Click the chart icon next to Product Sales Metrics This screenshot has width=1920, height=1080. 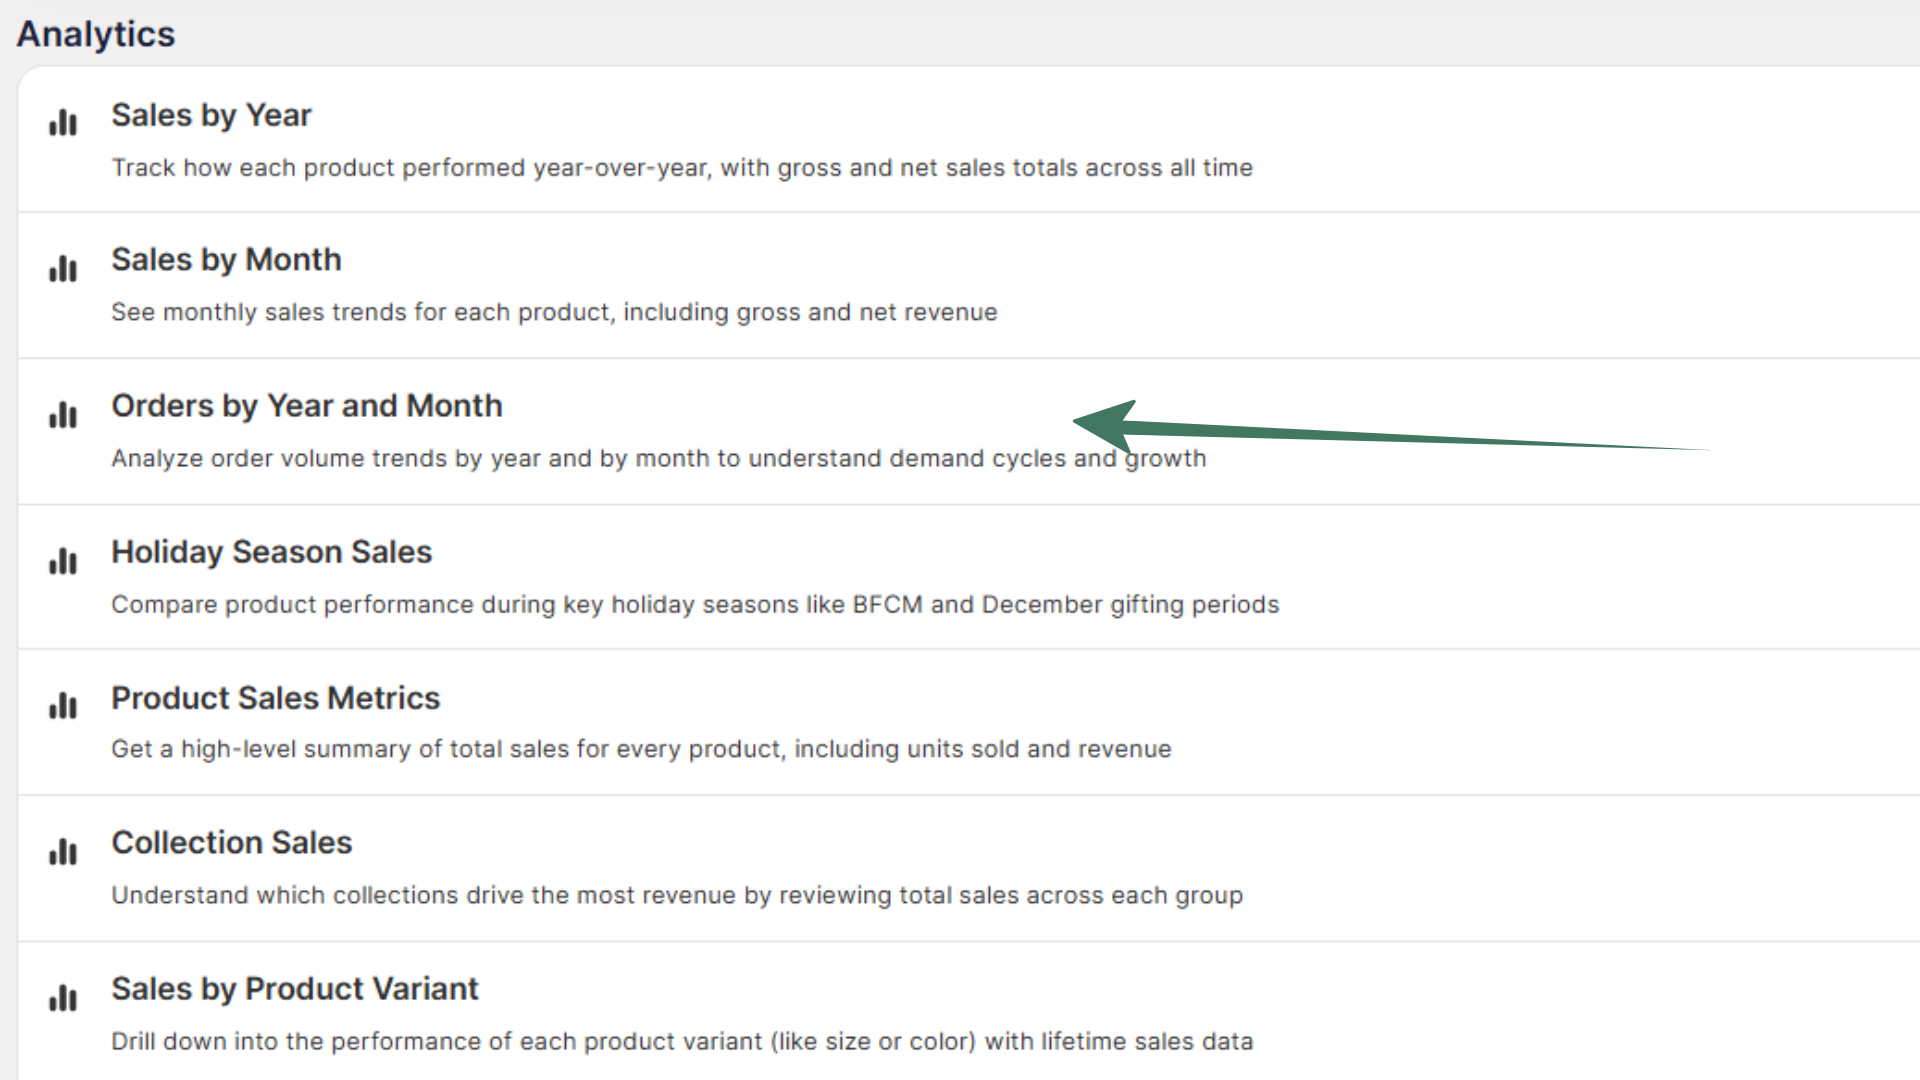click(x=62, y=706)
